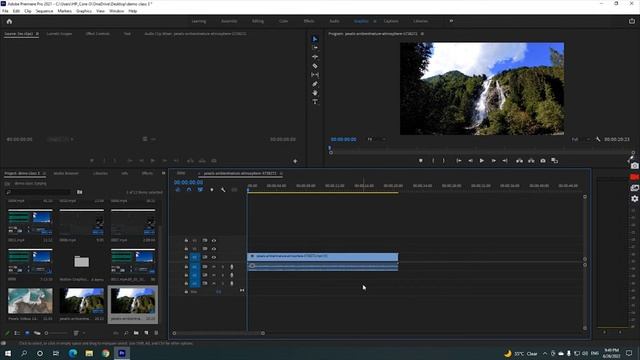Toggle V3 track output eye

point(214,240)
